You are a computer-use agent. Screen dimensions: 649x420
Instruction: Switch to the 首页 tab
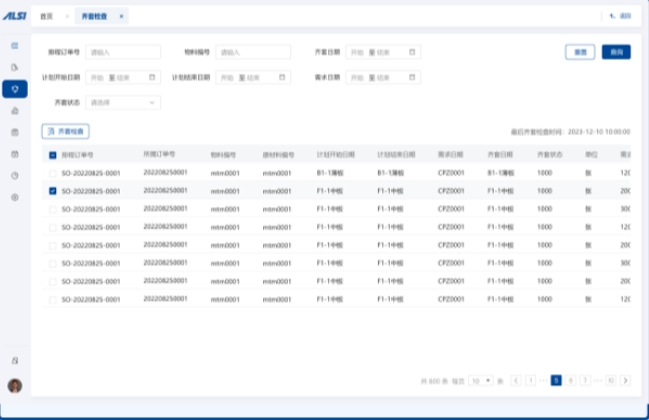tap(46, 17)
